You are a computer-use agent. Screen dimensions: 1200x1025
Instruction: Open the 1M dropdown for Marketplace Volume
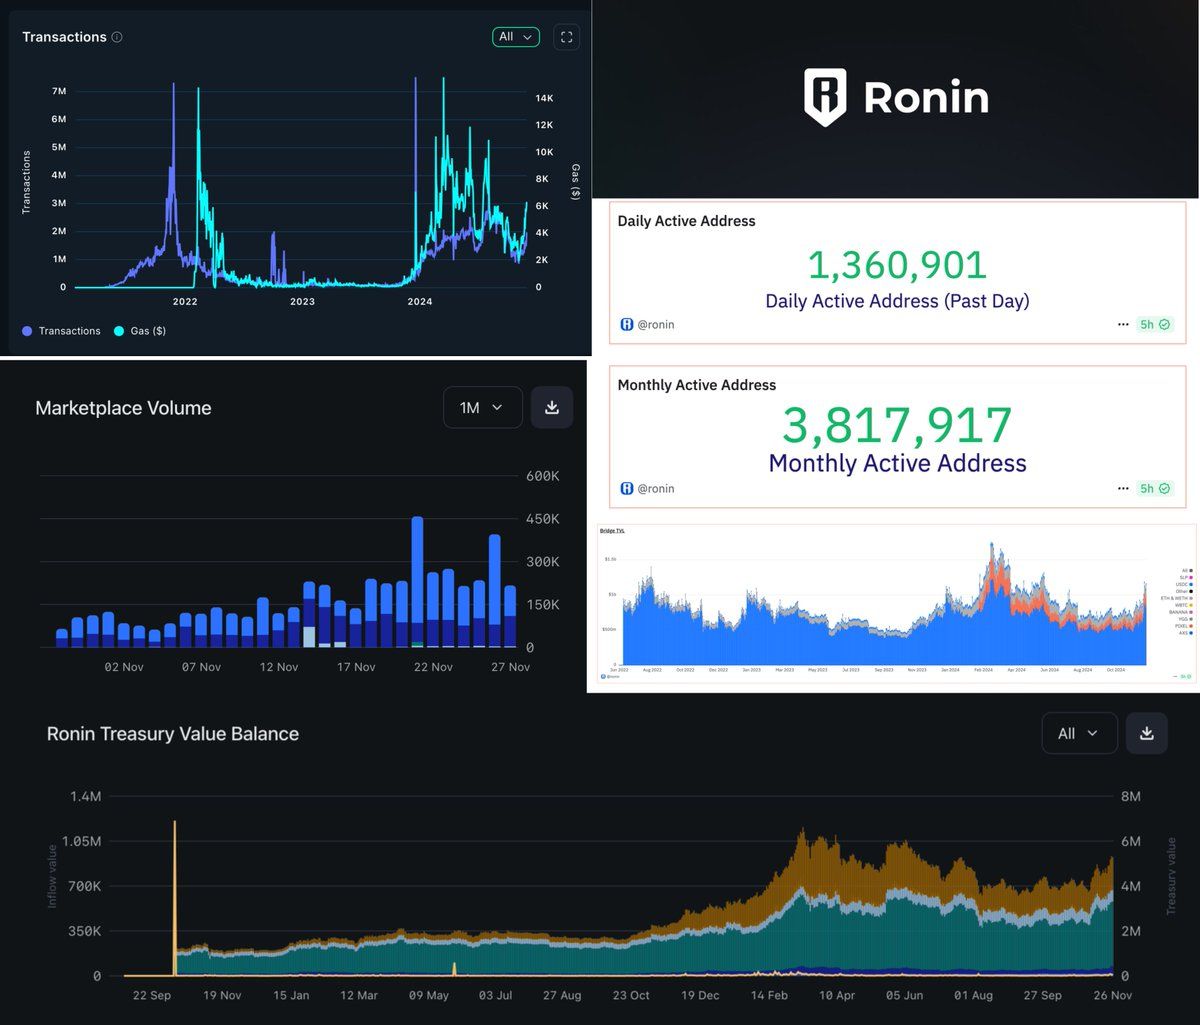pyautogui.click(x=482, y=407)
